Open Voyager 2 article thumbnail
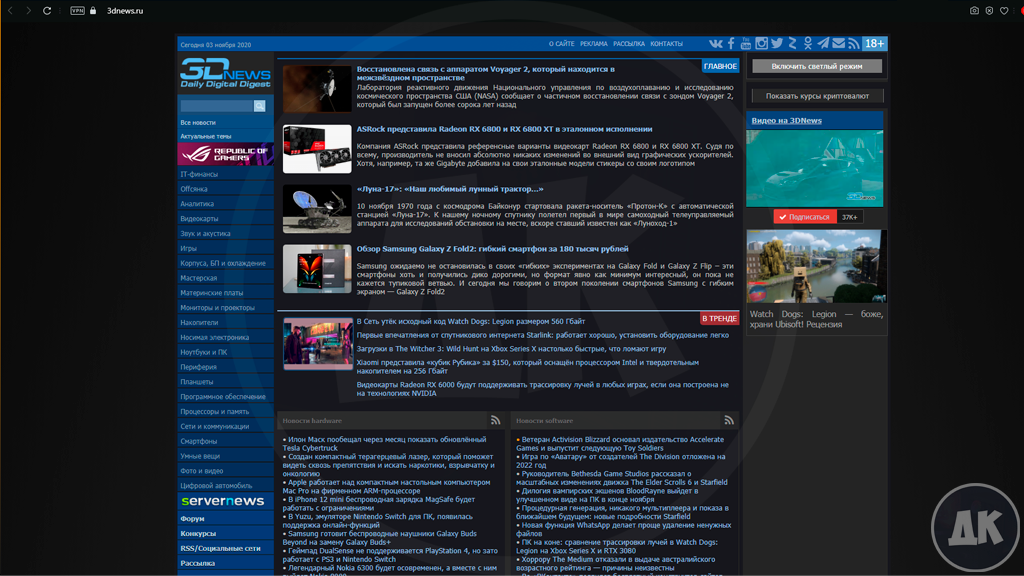 click(x=317, y=89)
